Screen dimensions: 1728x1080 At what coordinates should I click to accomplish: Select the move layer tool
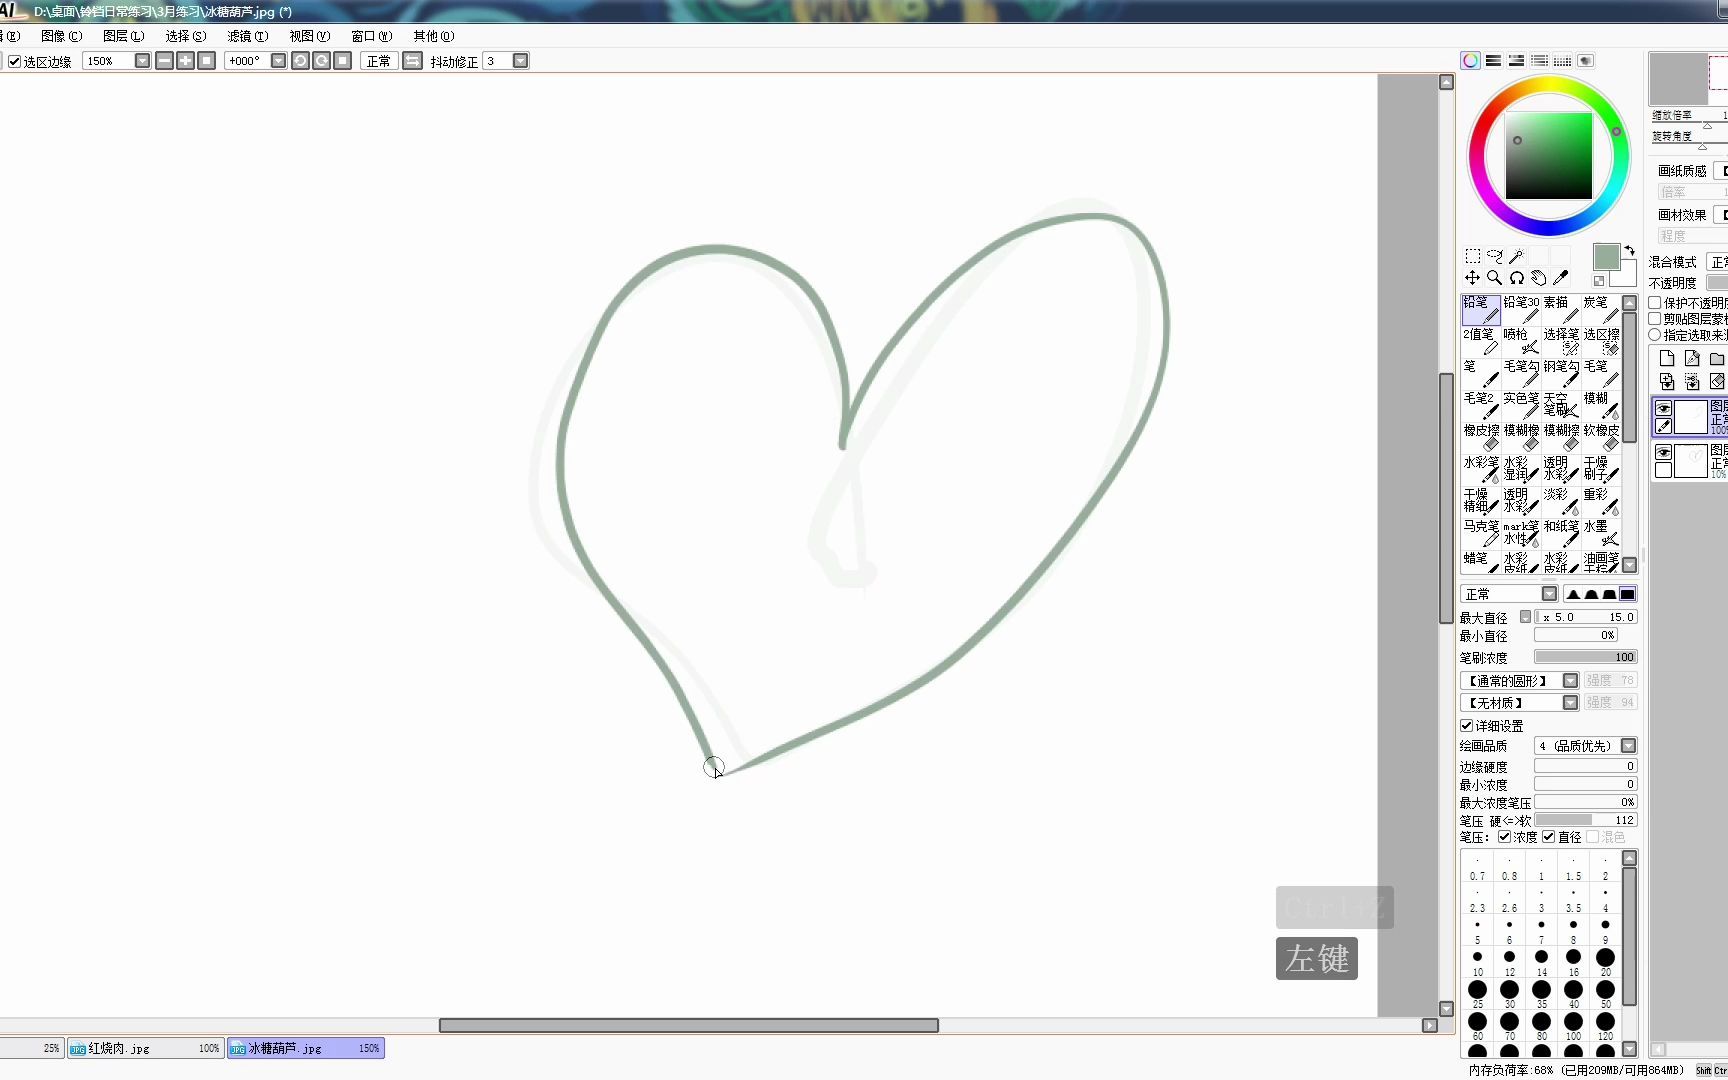(x=1472, y=278)
